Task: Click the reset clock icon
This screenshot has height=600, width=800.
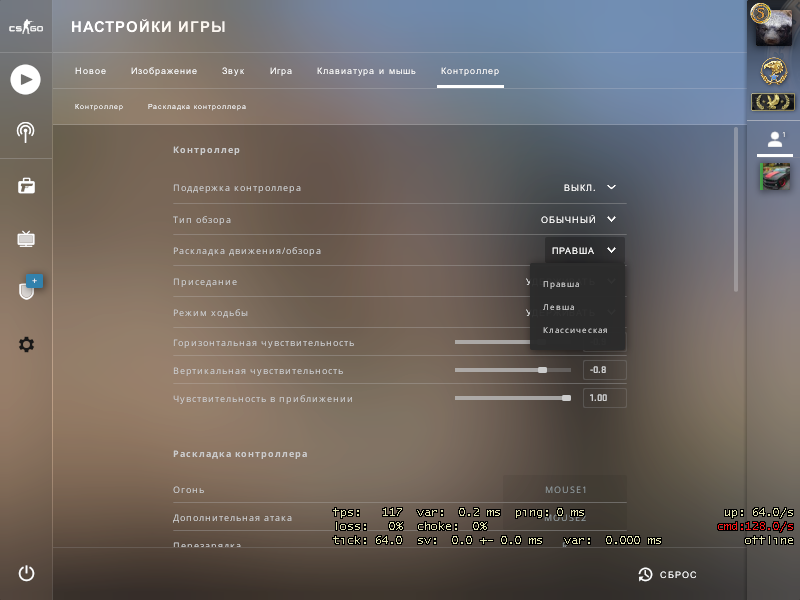Action: (x=645, y=574)
